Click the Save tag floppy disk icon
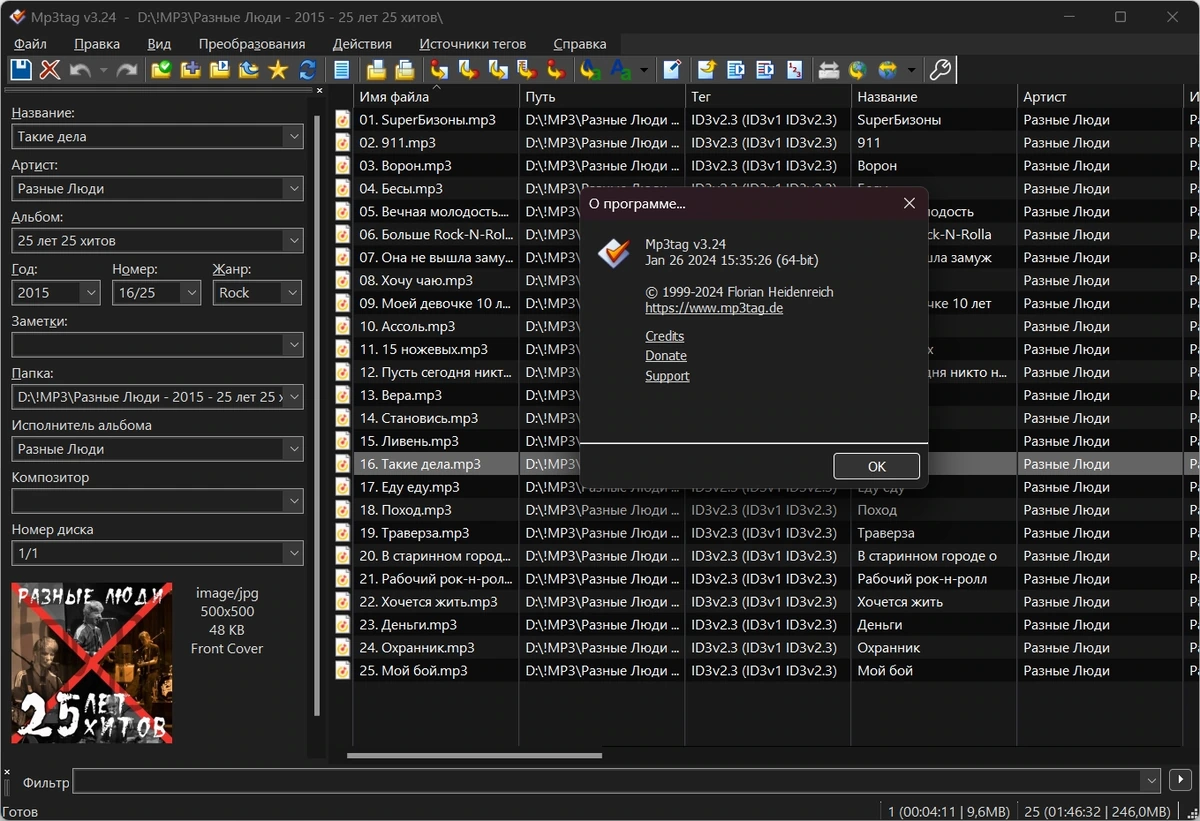Image resolution: width=1200 pixels, height=821 pixels. point(21,70)
